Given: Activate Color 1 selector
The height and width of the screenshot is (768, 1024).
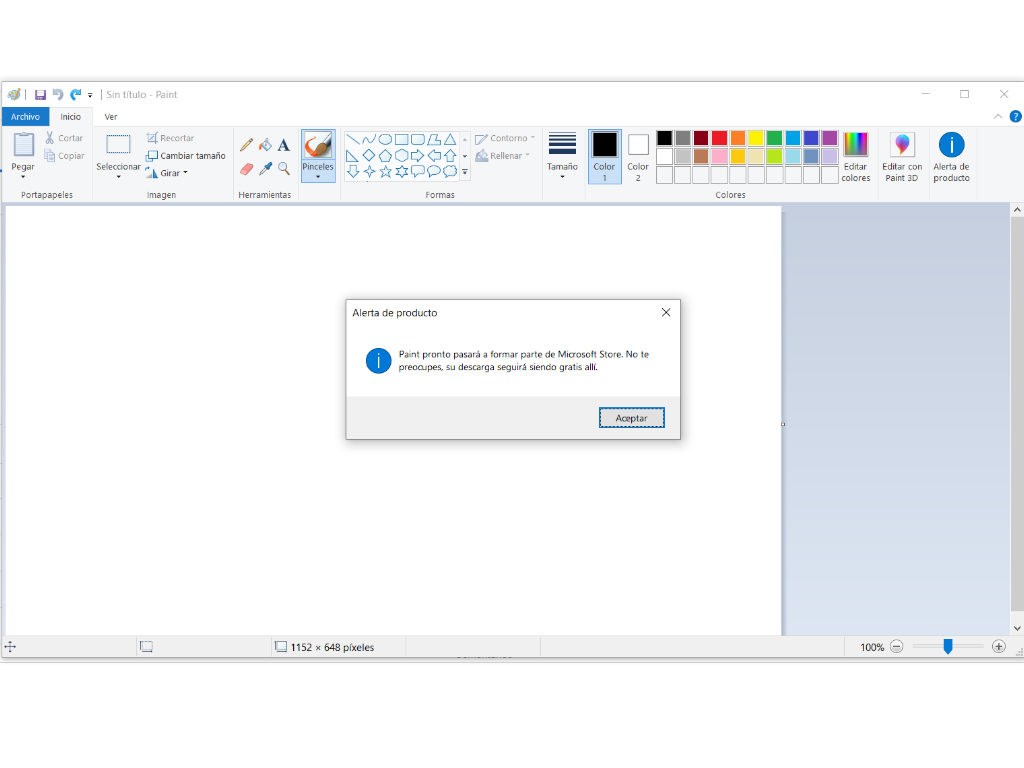Looking at the screenshot, I should [604, 156].
